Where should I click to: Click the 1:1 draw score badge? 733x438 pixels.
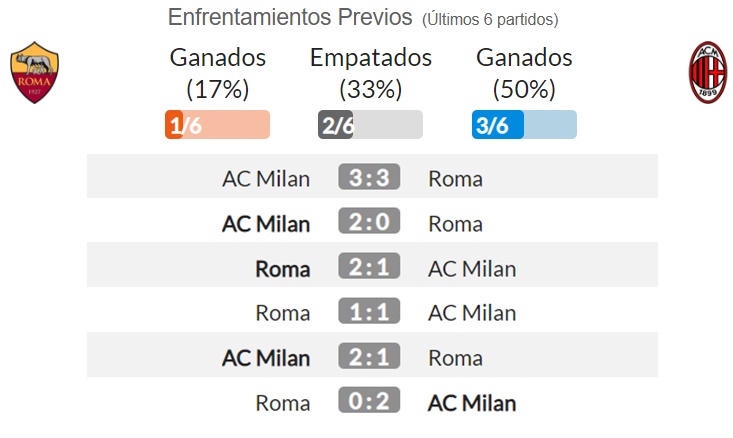click(369, 311)
